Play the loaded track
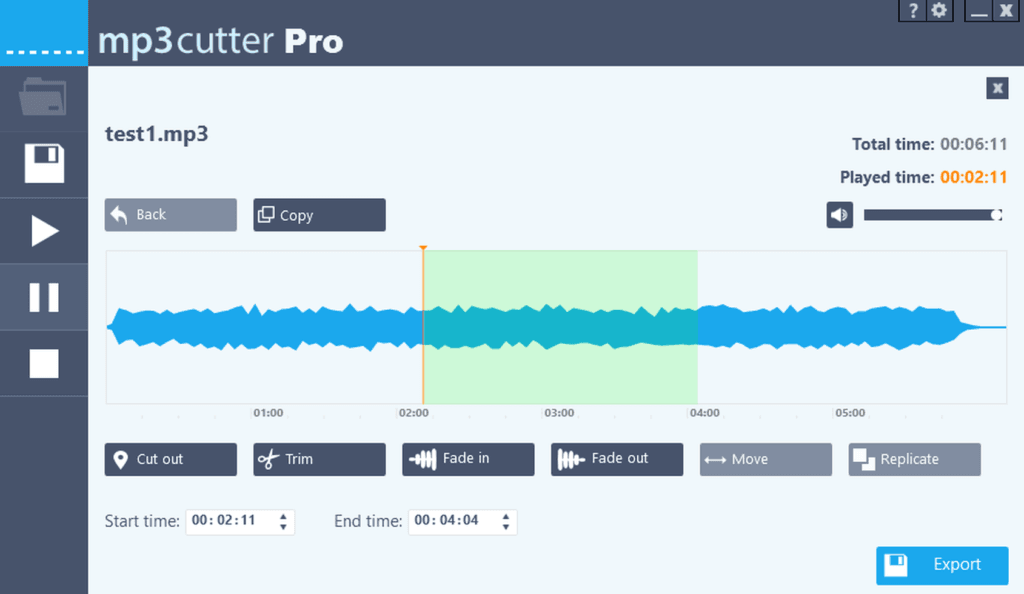The image size is (1024, 594). click(x=44, y=230)
